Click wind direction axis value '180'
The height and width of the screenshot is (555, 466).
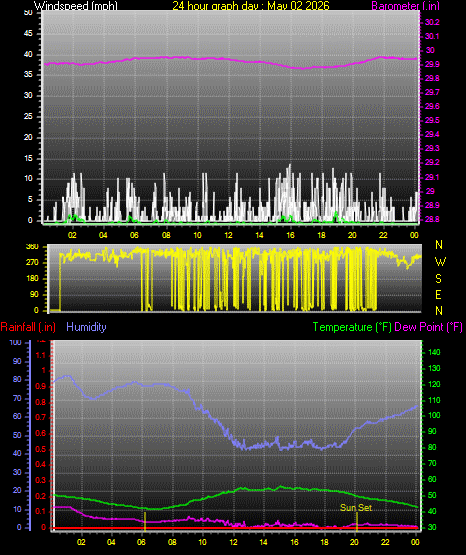click(32, 279)
